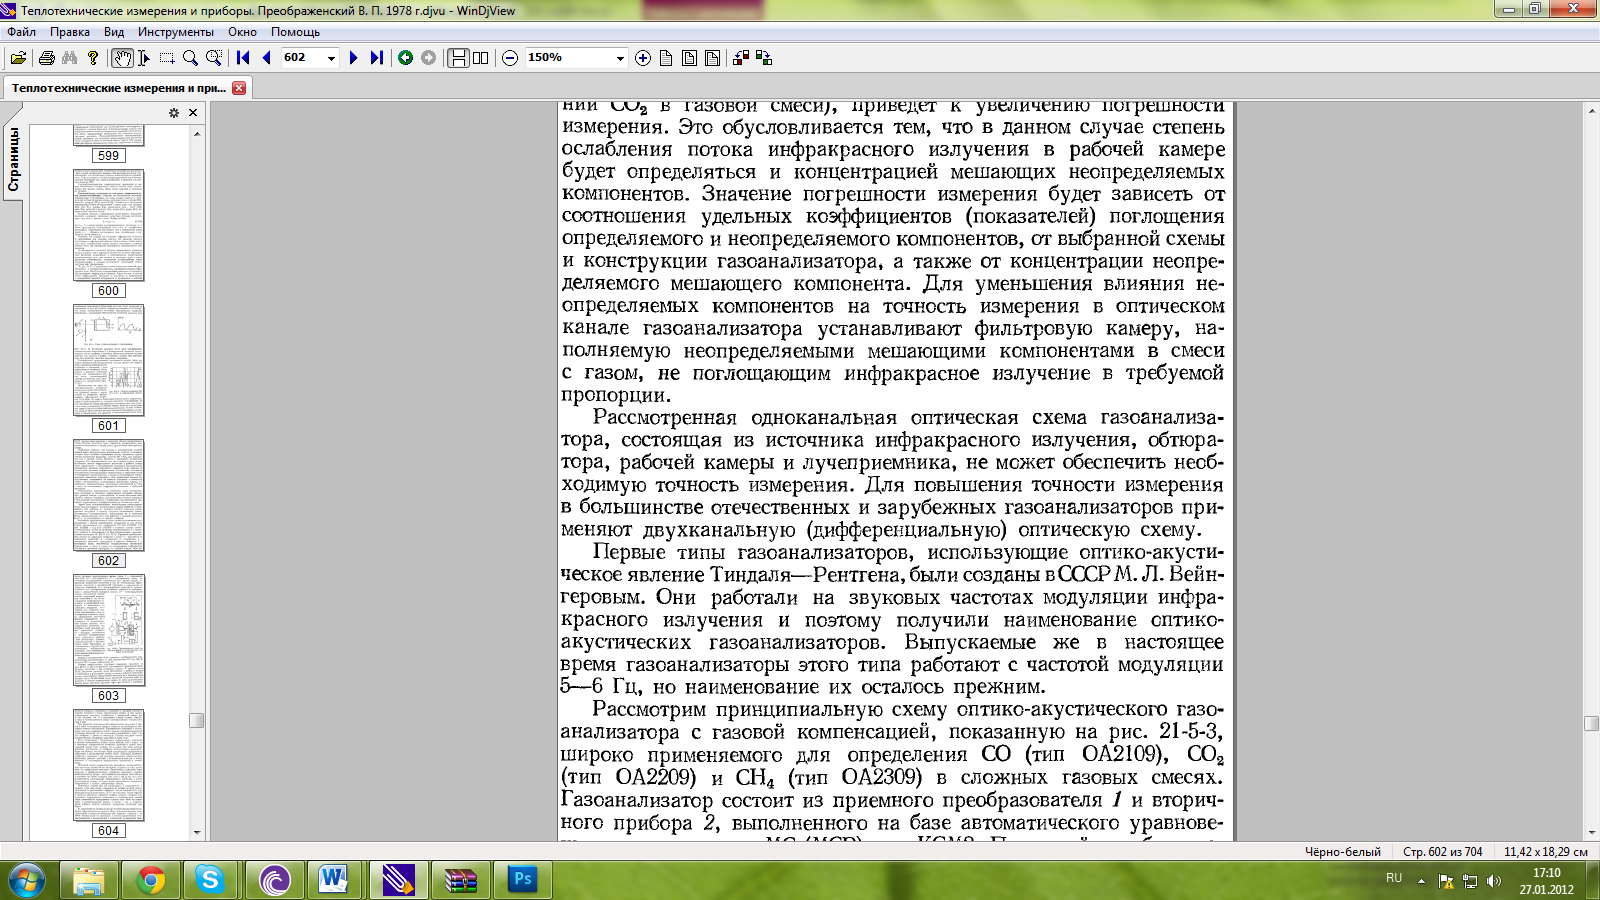Select the Hand drag tool

coord(122,58)
